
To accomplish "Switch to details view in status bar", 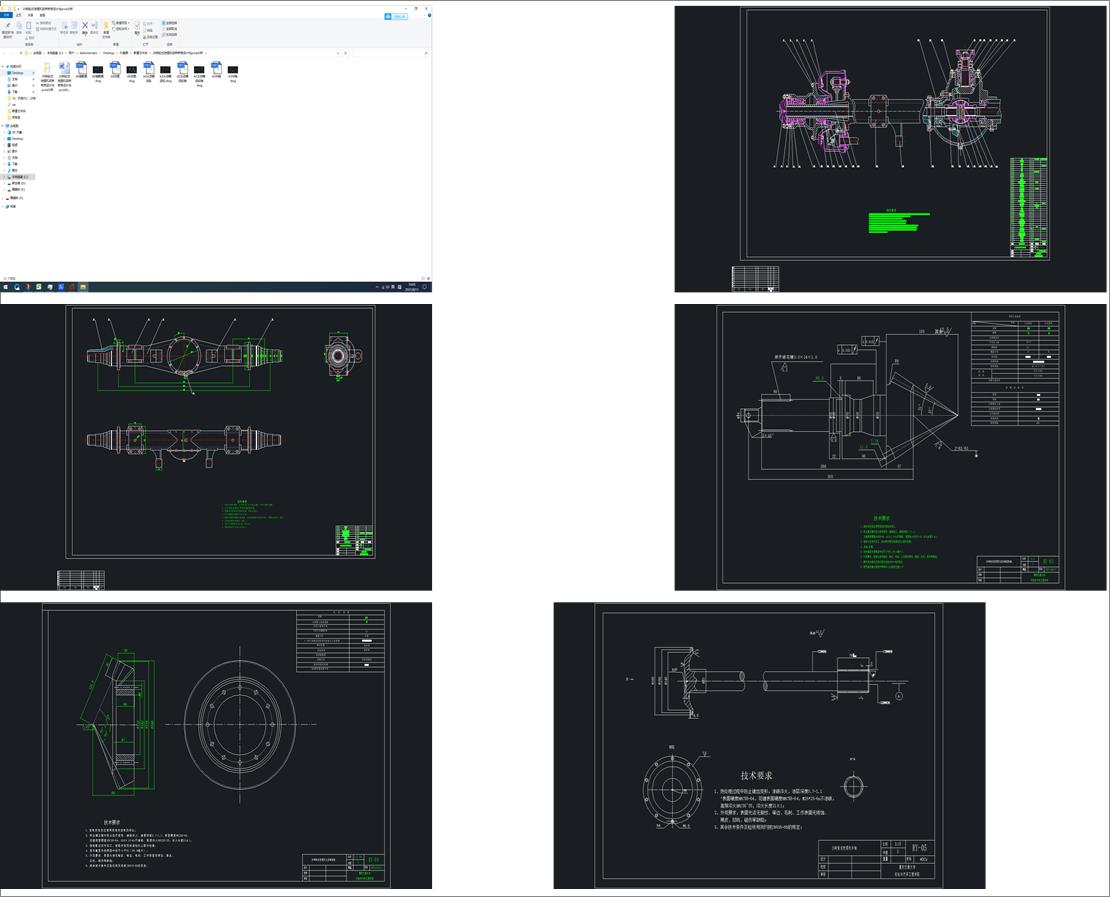I will point(423,279).
